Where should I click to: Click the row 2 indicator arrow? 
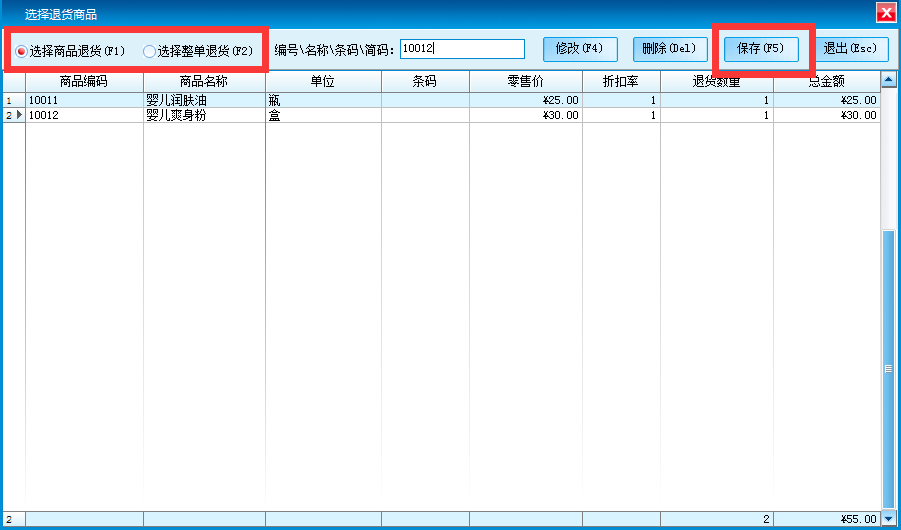click(18, 115)
